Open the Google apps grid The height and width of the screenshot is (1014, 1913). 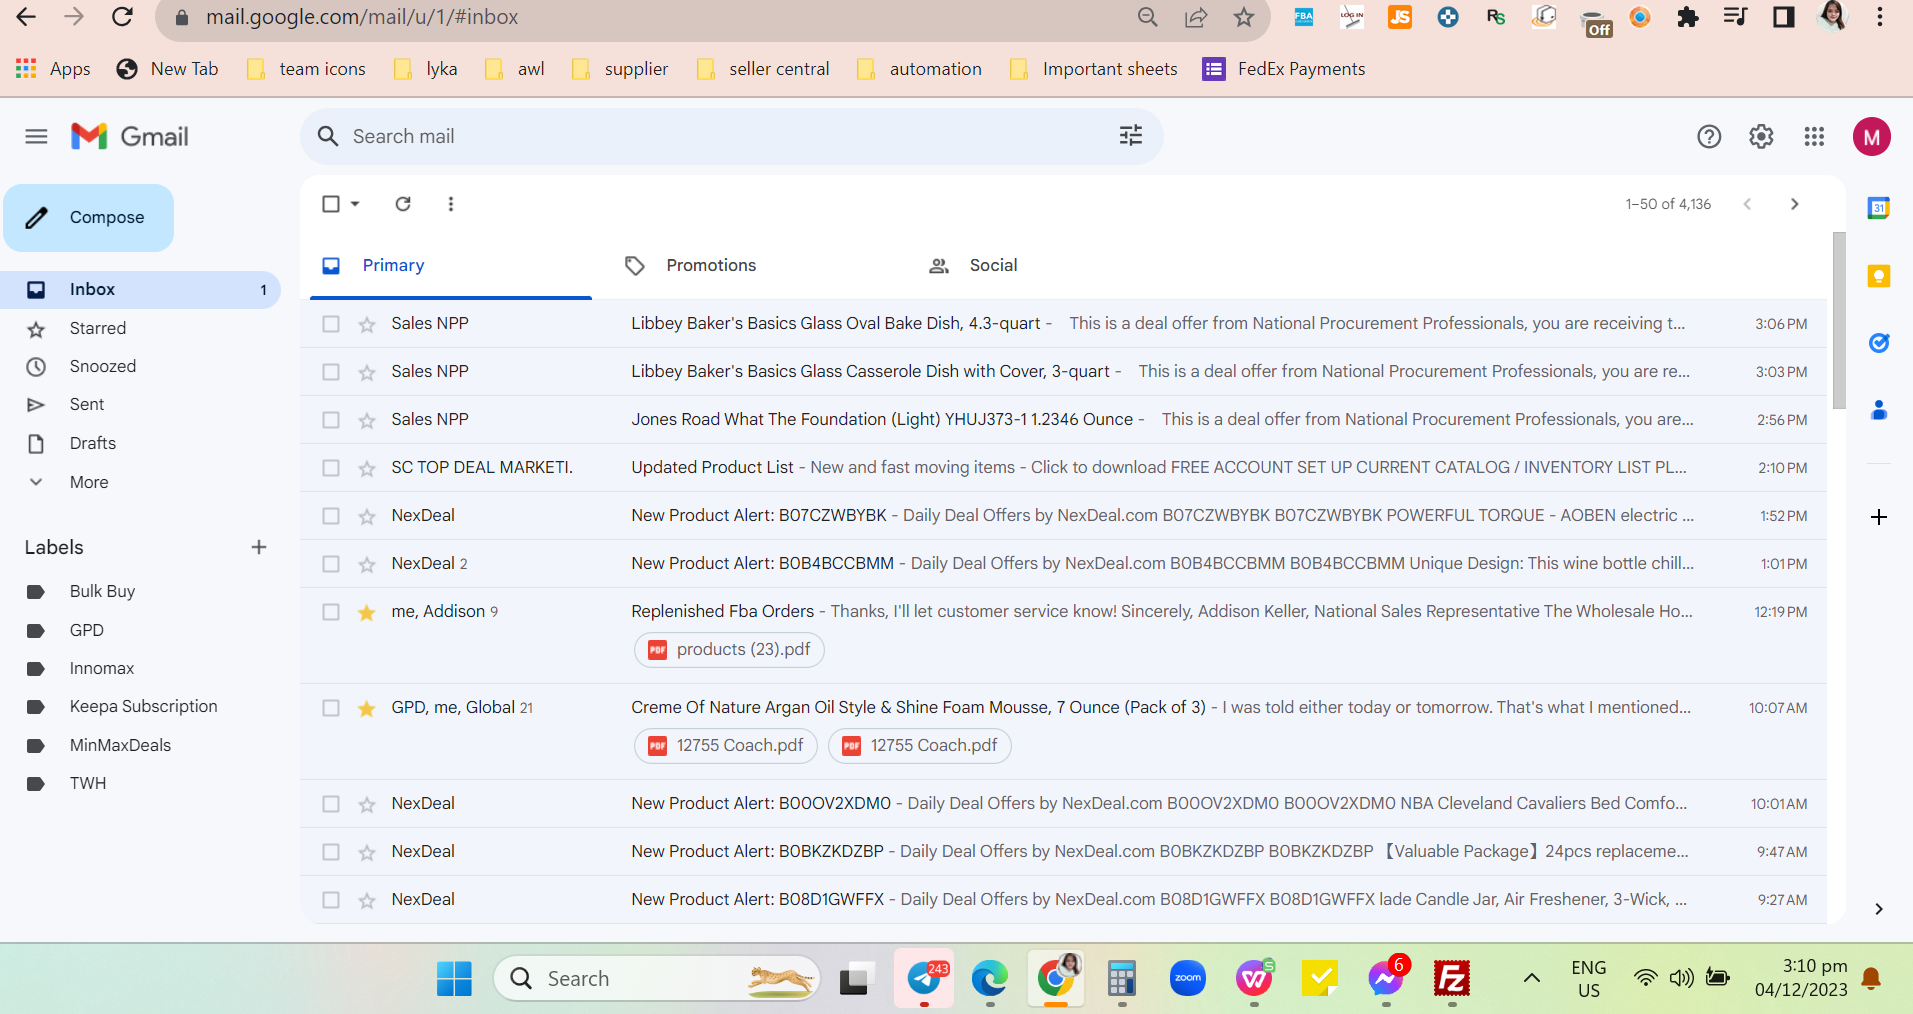(x=1814, y=137)
